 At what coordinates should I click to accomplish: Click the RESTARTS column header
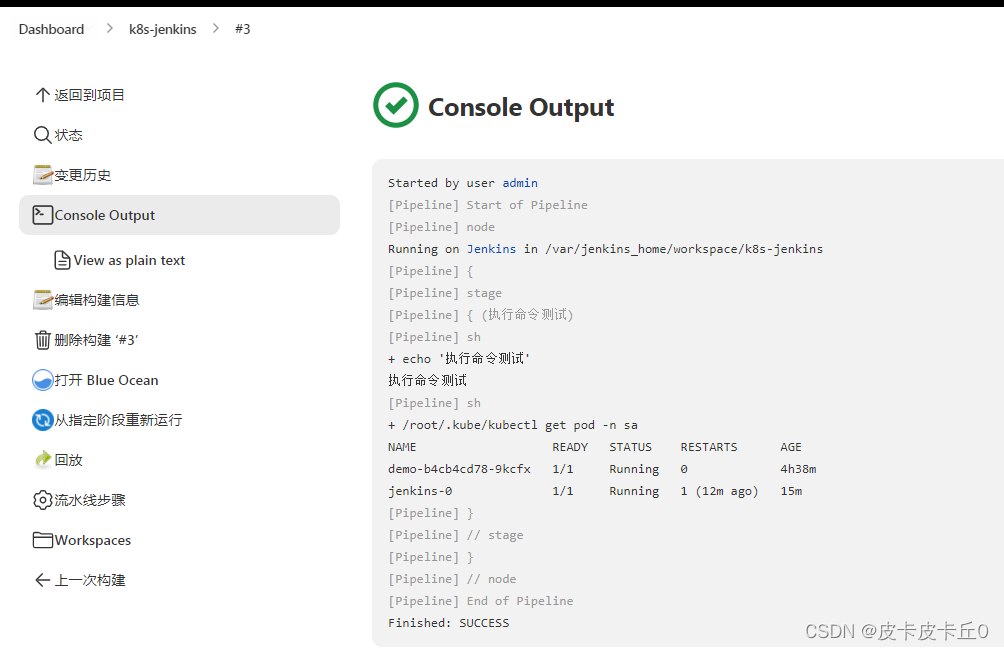pyautogui.click(x=709, y=447)
